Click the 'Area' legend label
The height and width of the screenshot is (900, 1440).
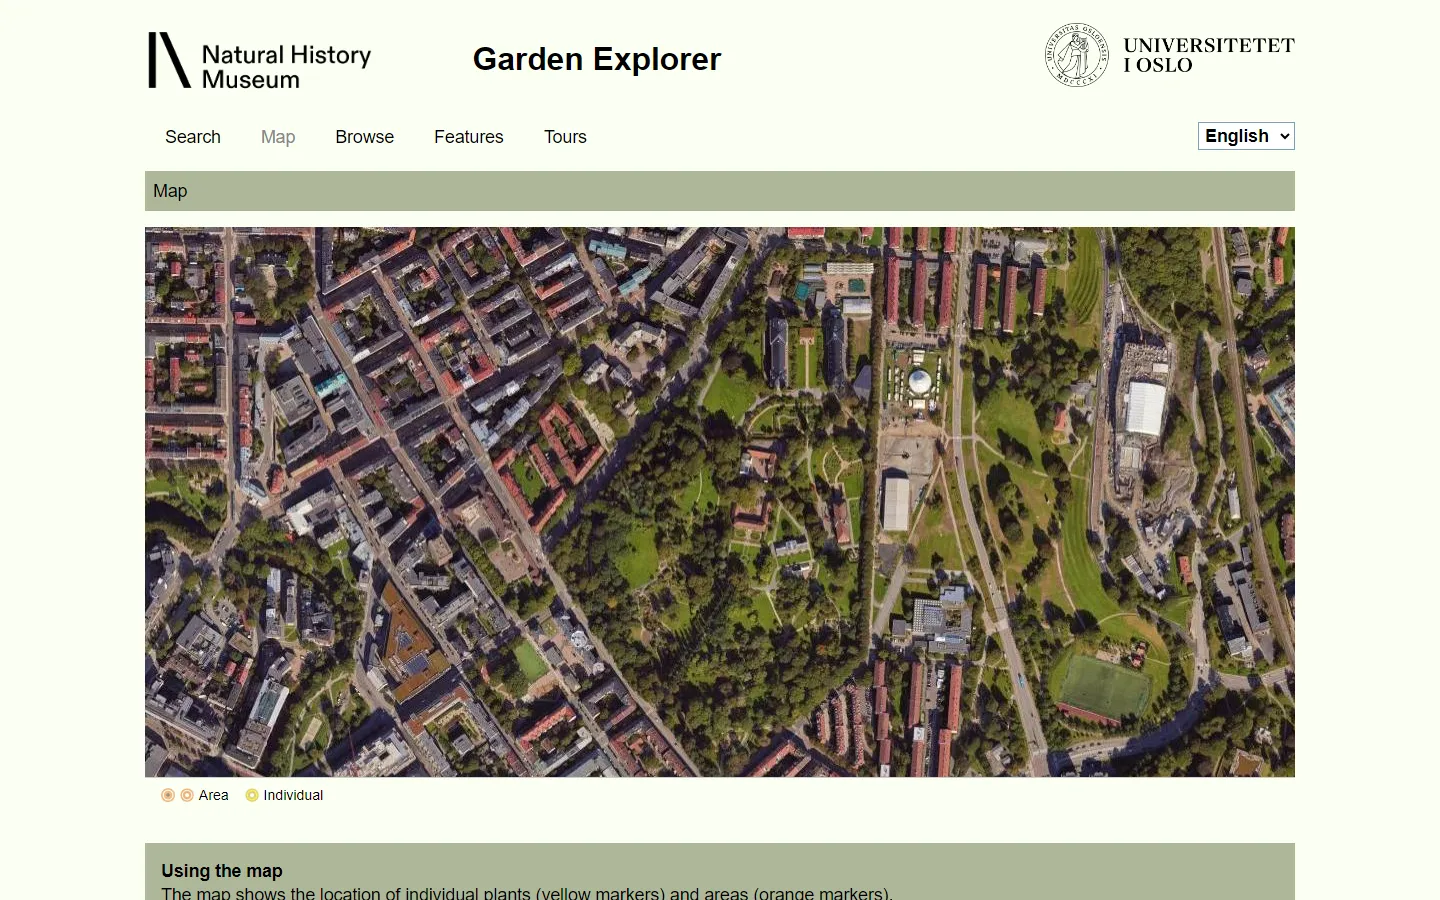tap(214, 796)
